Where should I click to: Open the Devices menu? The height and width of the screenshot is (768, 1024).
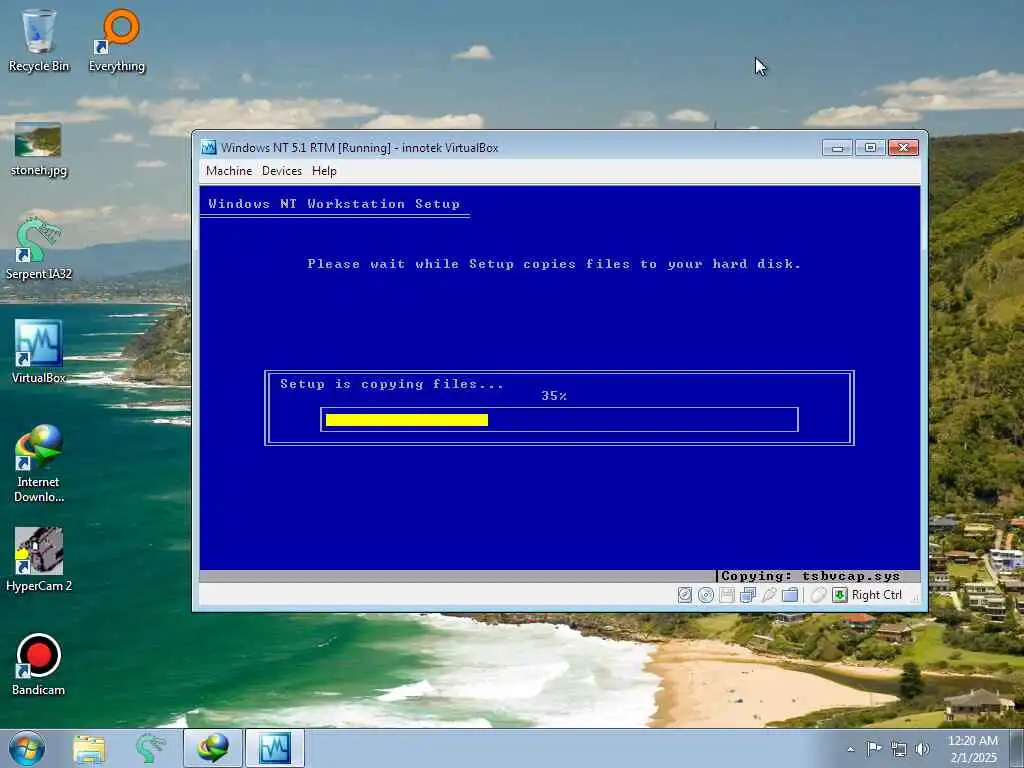pyautogui.click(x=281, y=170)
